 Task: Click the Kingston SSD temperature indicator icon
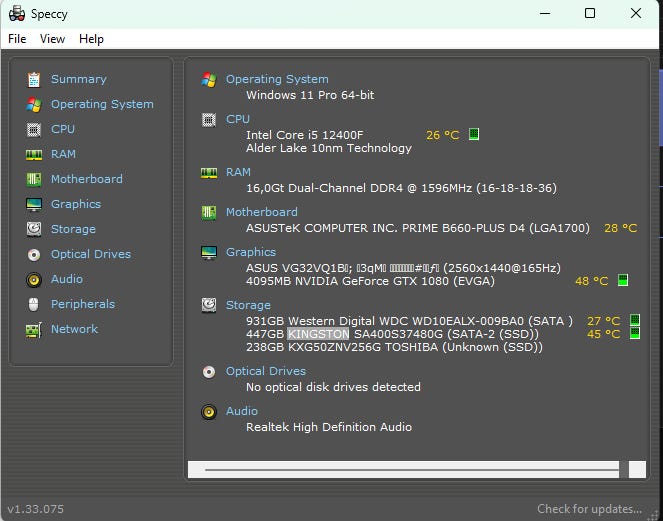click(635, 333)
